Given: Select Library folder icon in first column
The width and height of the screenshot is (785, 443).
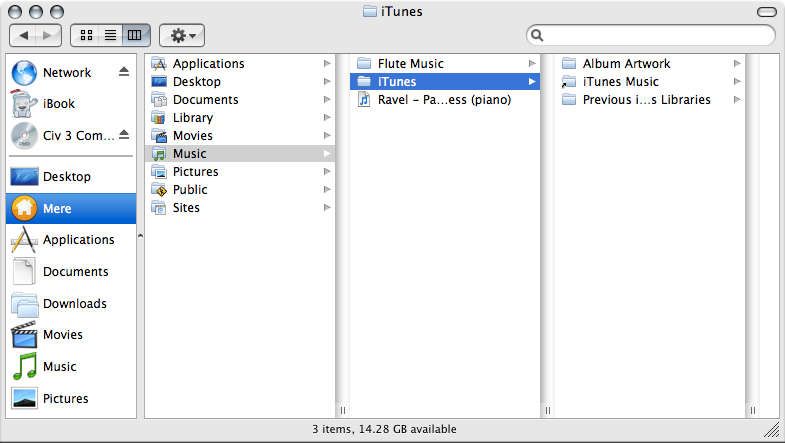Looking at the screenshot, I should click(159, 118).
